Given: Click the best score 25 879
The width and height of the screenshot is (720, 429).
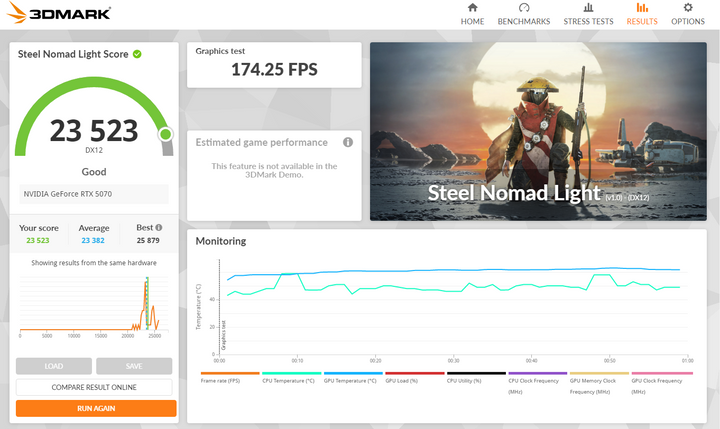Looking at the screenshot, I should click(x=148, y=240).
